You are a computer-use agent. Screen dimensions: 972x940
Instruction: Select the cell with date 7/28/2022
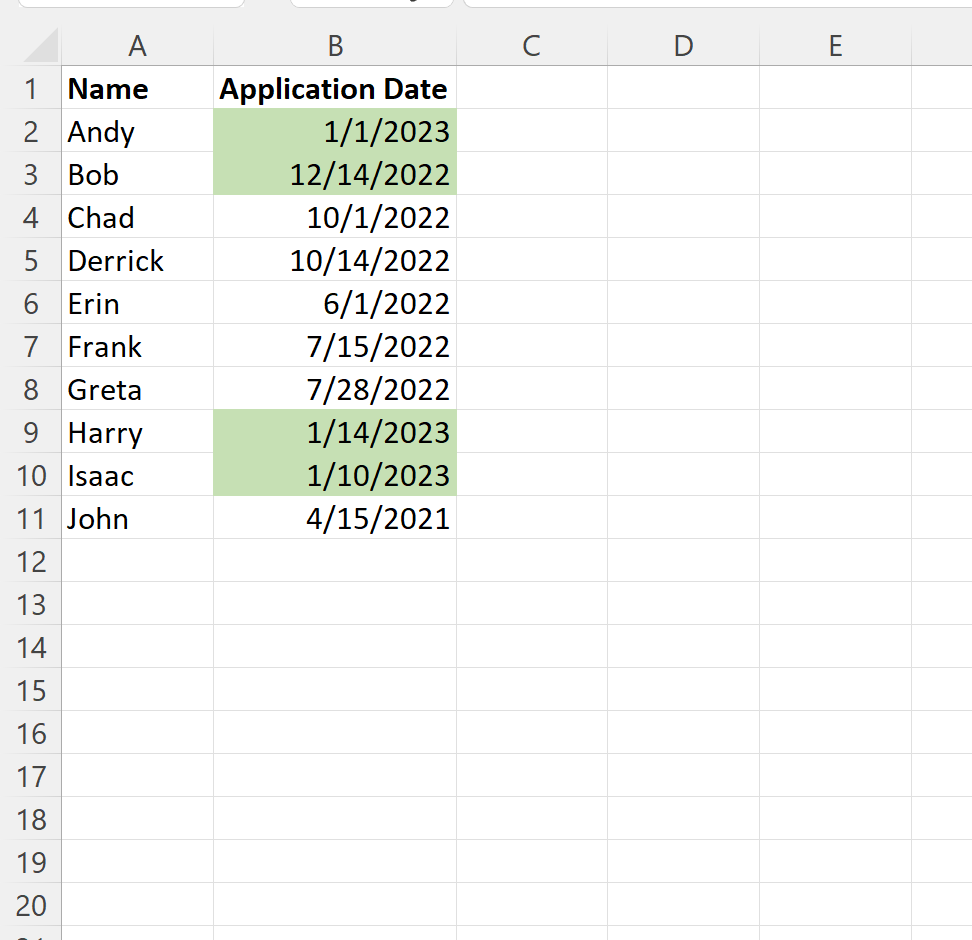(335, 388)
